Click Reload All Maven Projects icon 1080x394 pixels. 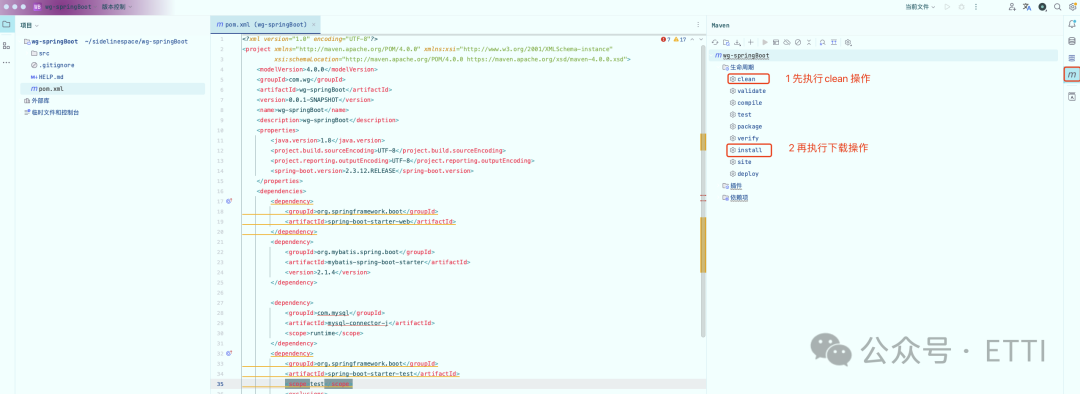[715, 42]
